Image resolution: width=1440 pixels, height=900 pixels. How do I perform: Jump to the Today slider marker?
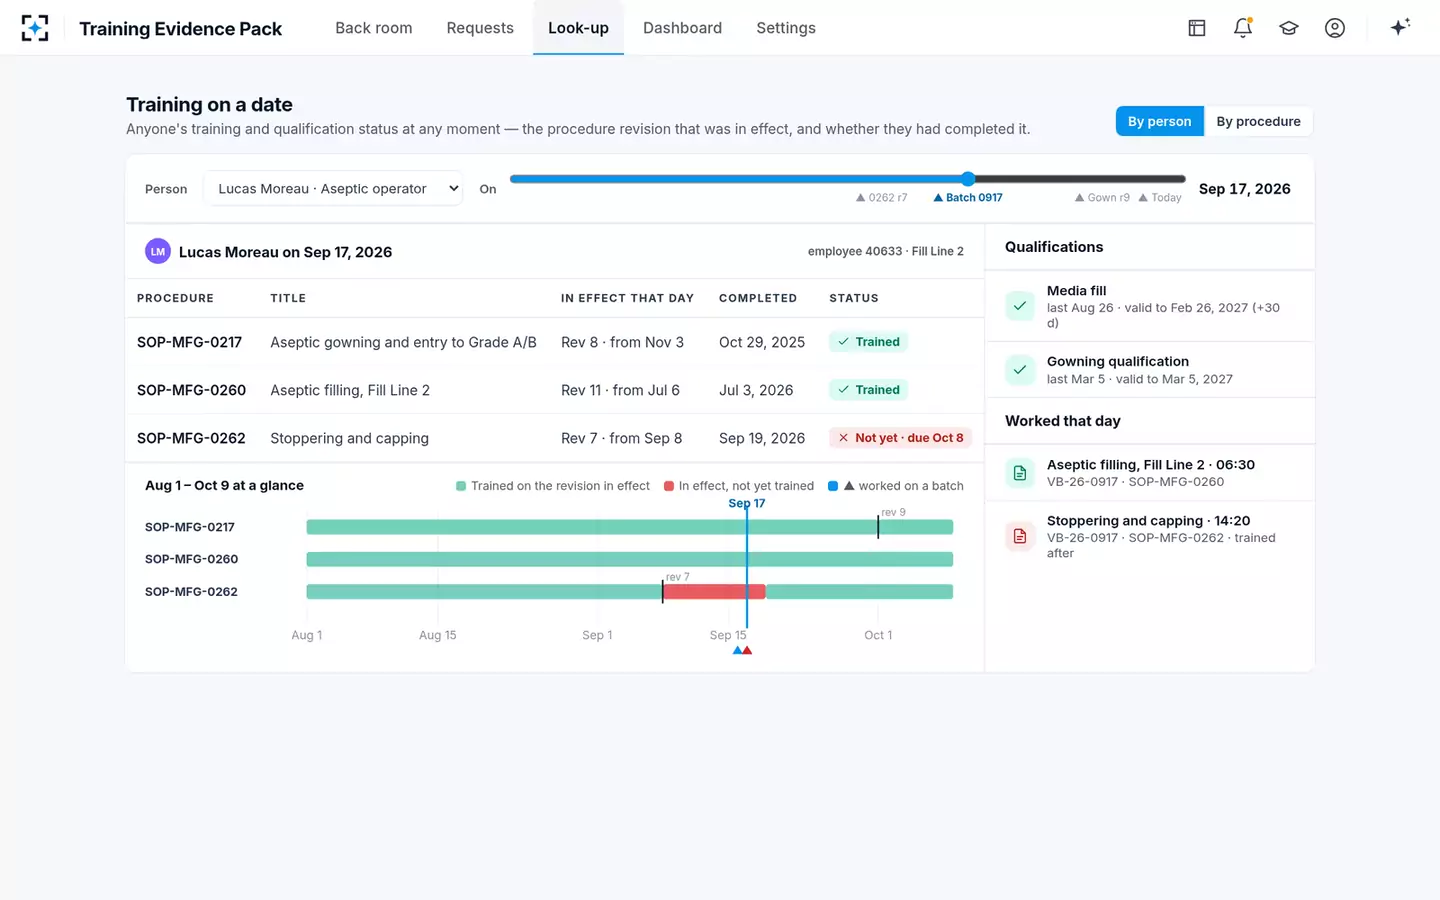tap(1160, 198)
